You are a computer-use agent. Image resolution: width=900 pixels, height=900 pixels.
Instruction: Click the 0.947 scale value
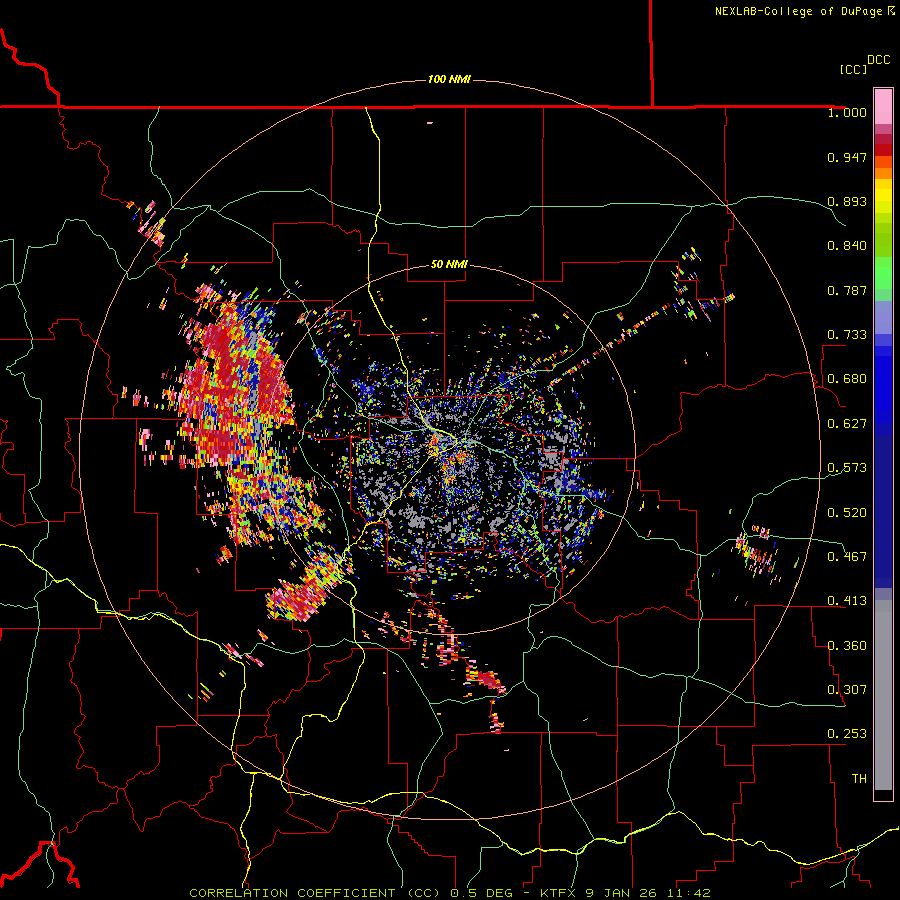pyautogui.click(x=847, y=157)
